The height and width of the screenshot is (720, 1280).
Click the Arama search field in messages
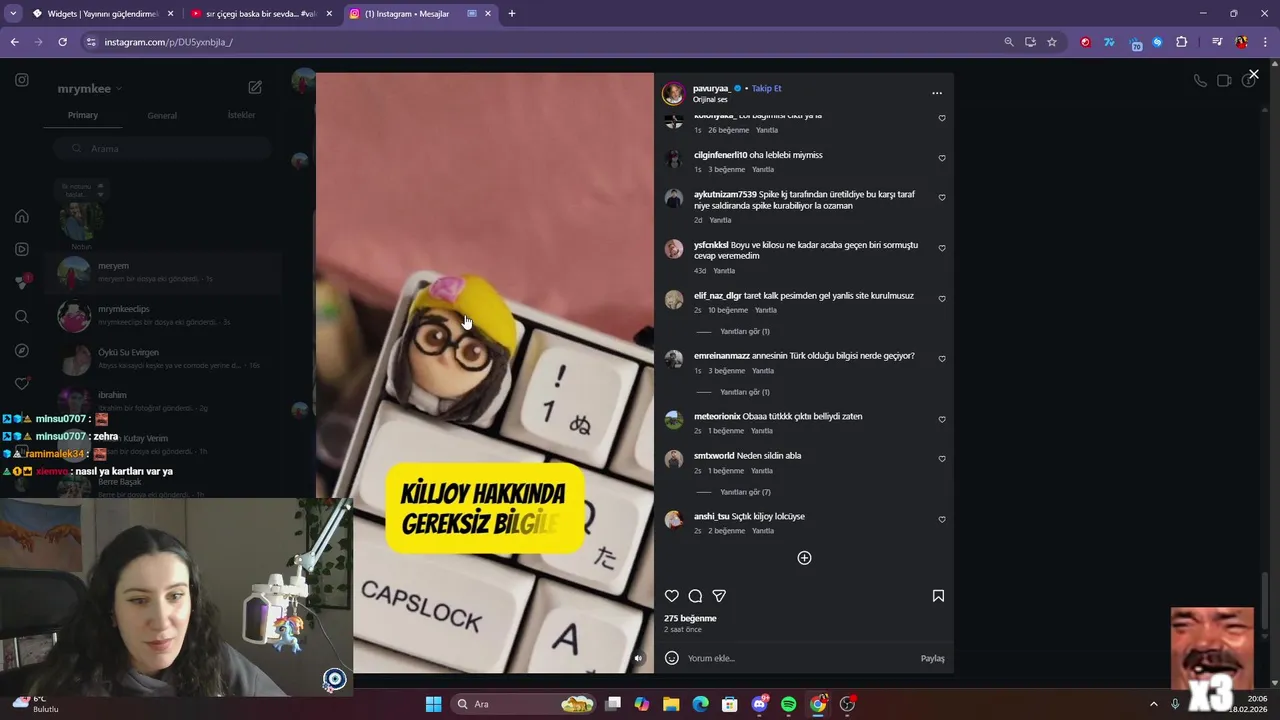coord(162,148)
